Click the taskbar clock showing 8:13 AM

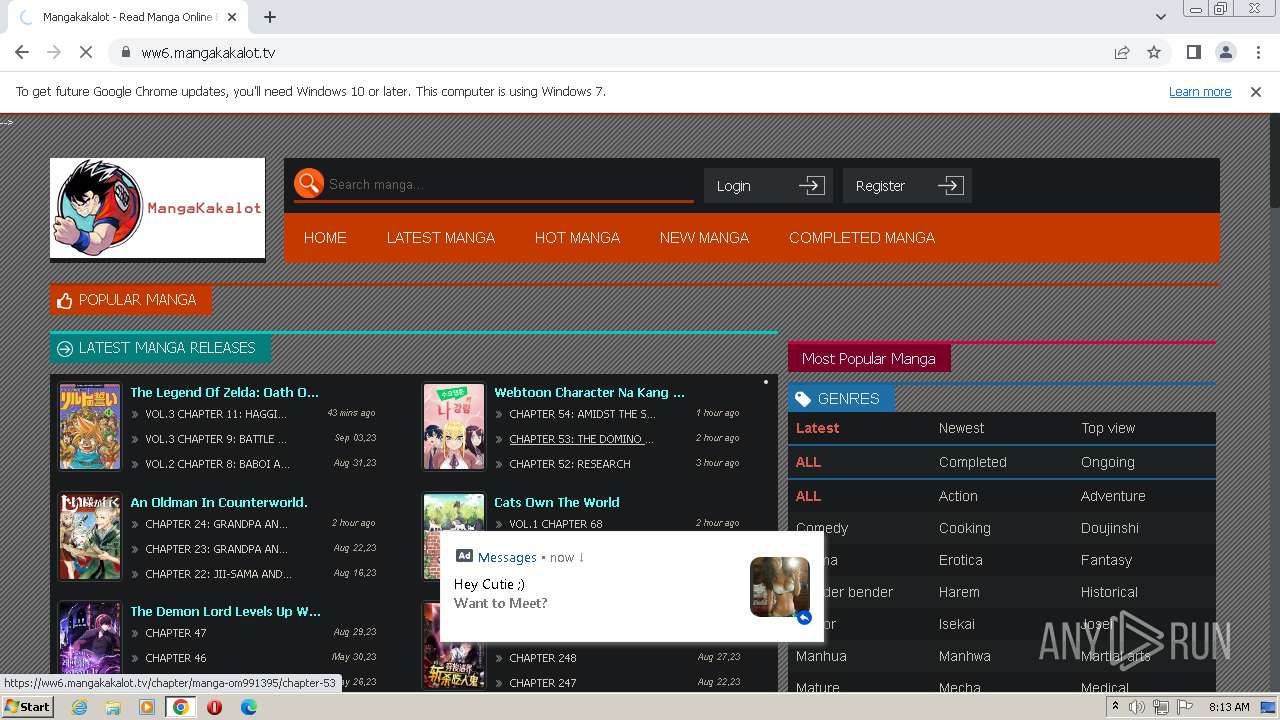tap(1229, 707)
